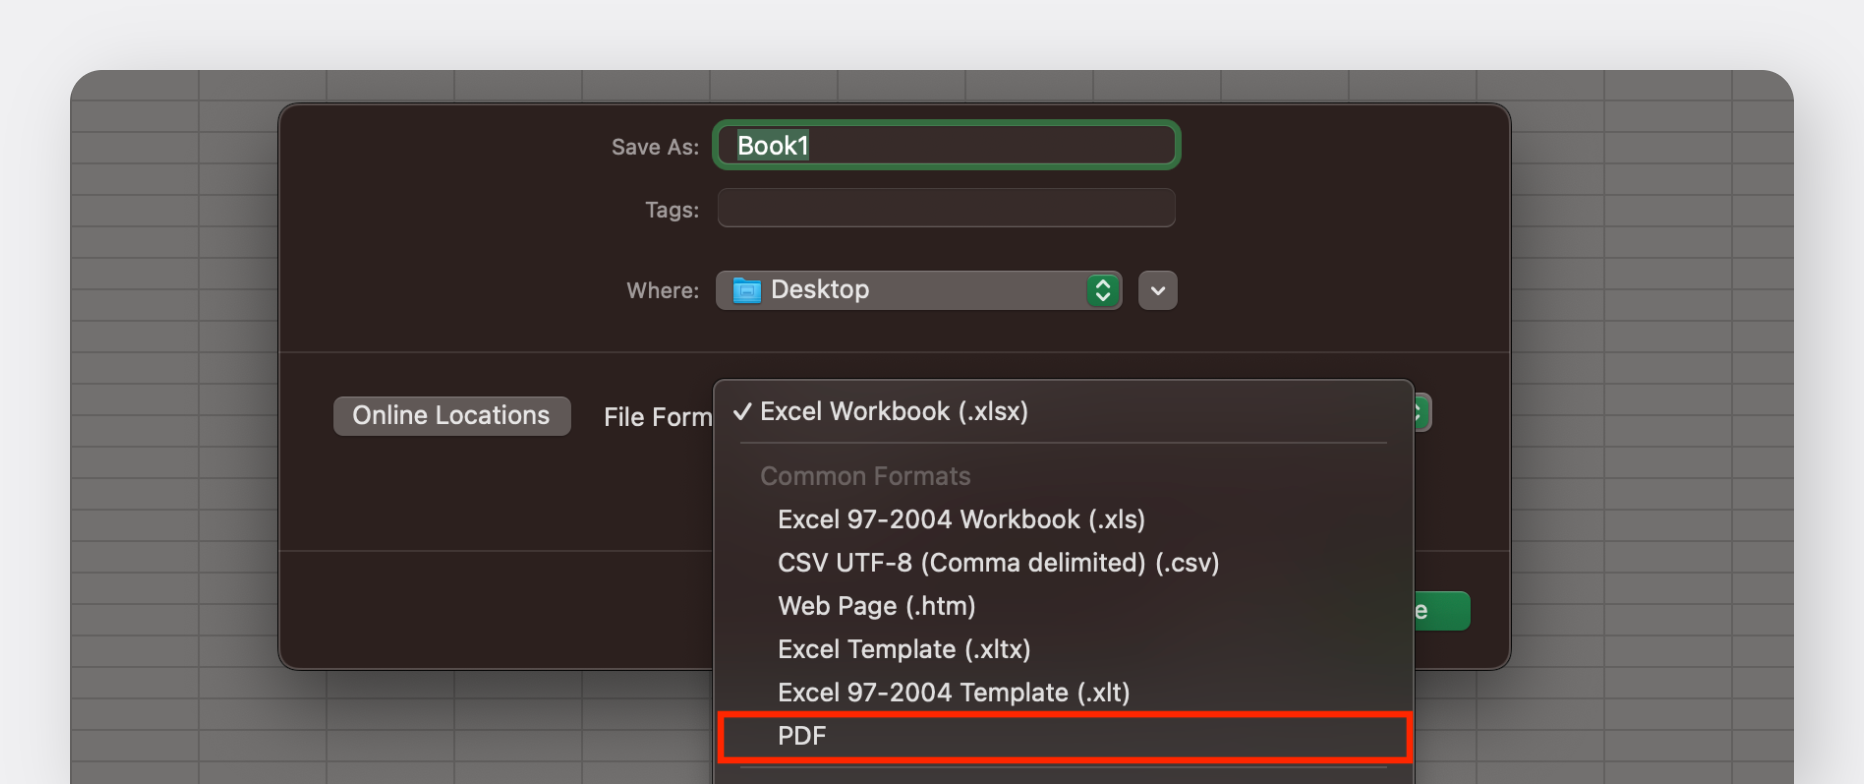Click the Common Formats section header

(865, 477)
